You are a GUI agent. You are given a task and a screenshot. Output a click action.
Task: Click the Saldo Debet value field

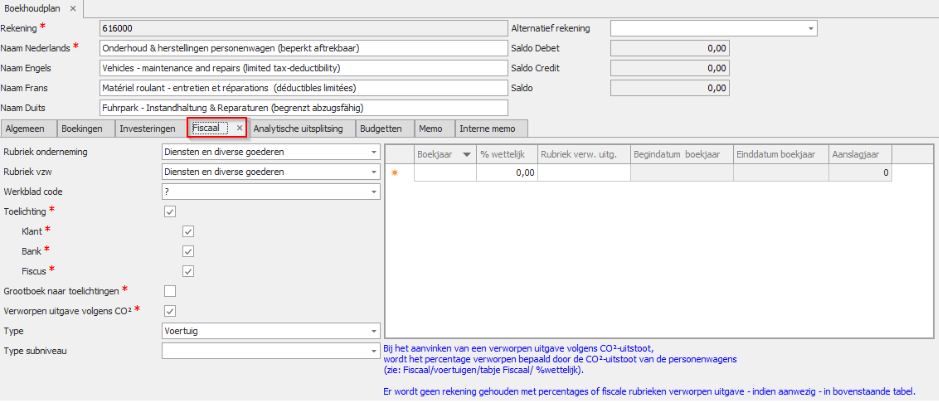[670, 48]
